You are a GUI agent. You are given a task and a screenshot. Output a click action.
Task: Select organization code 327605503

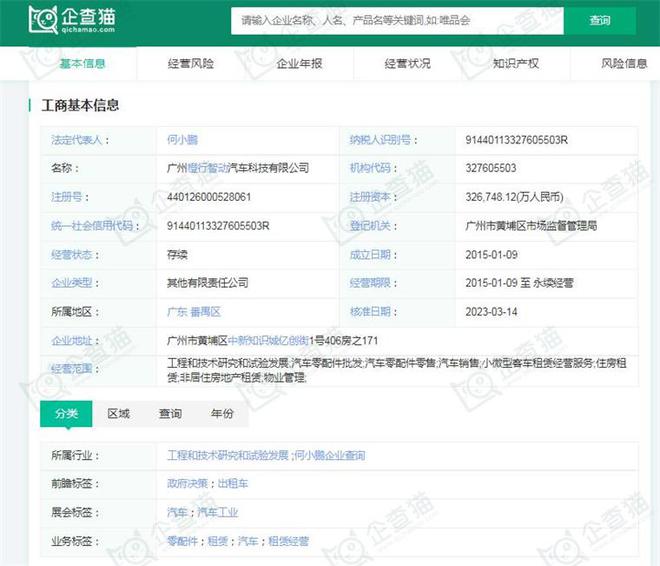pos(491,168)
